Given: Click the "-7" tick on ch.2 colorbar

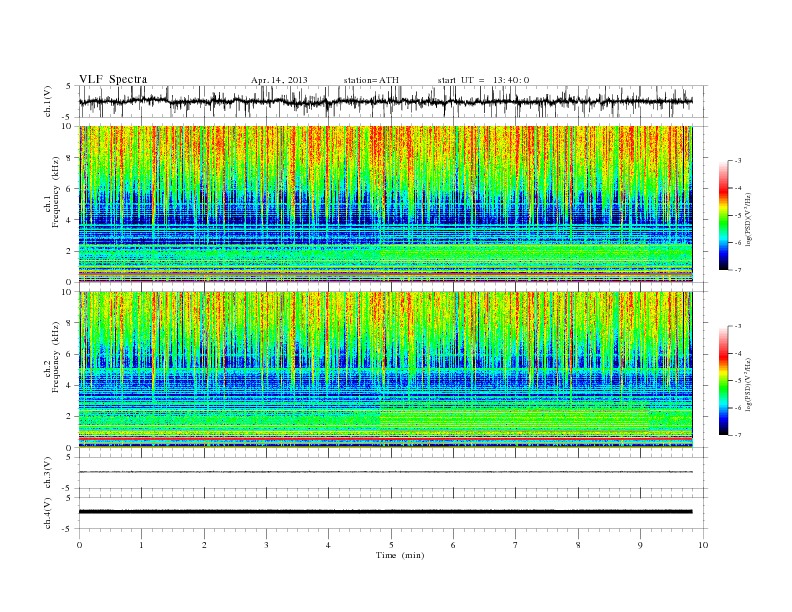Looking at the screenshot, I should [x=738, y=435].
